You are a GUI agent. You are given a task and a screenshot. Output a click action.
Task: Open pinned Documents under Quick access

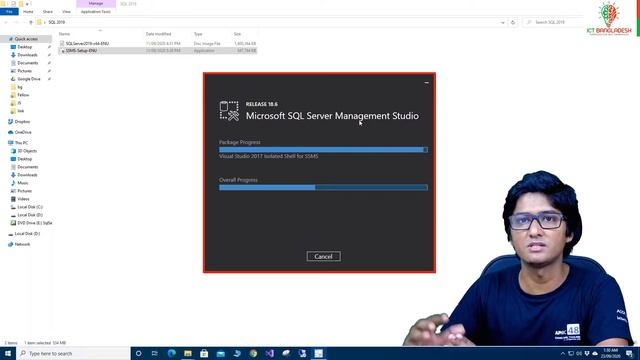click(27, 63)
